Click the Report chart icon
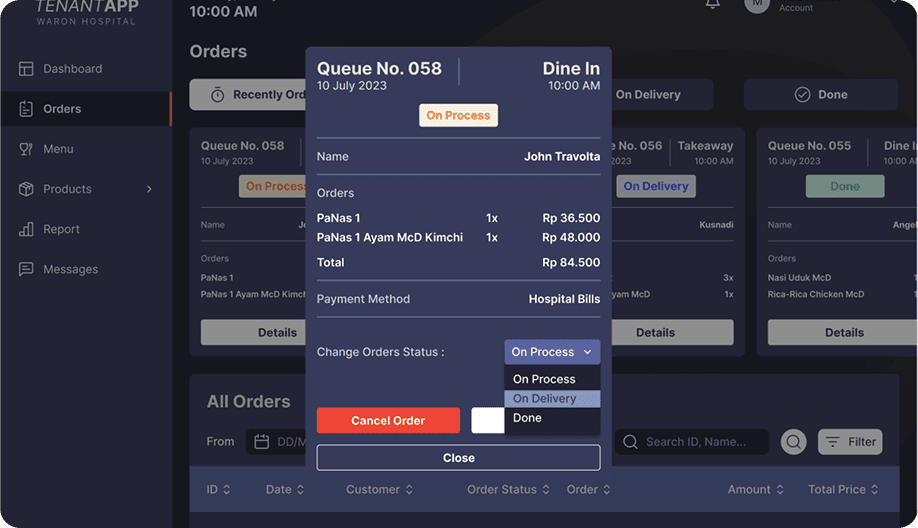The width and height of the screenshot is (918, 528). coord(26,229)
